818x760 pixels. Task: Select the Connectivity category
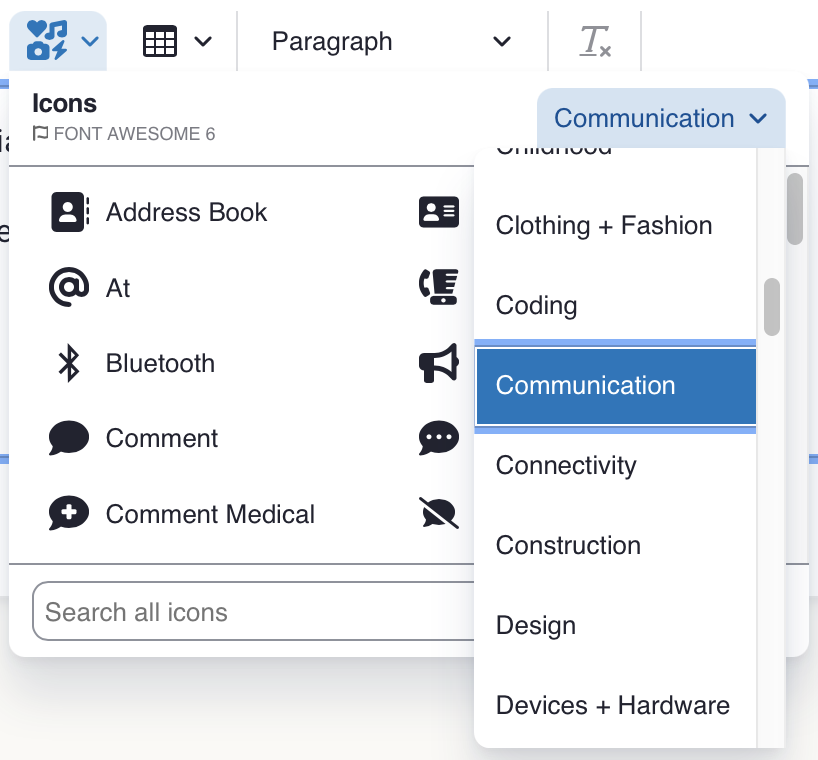click(x=566, y=466)
